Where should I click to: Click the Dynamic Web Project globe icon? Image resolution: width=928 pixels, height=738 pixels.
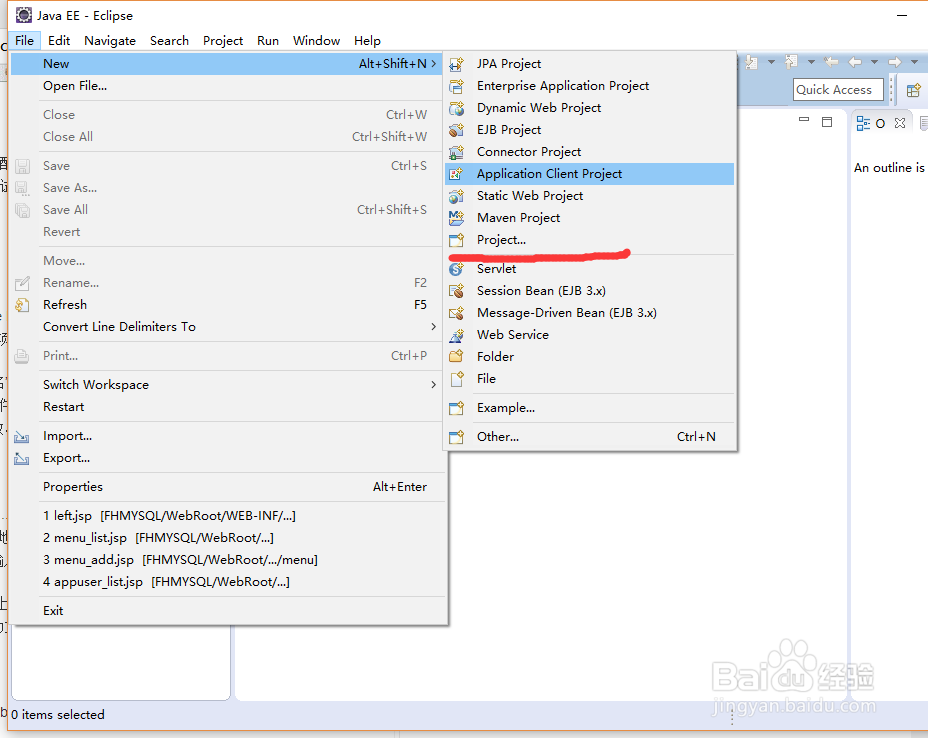[456, 108]
